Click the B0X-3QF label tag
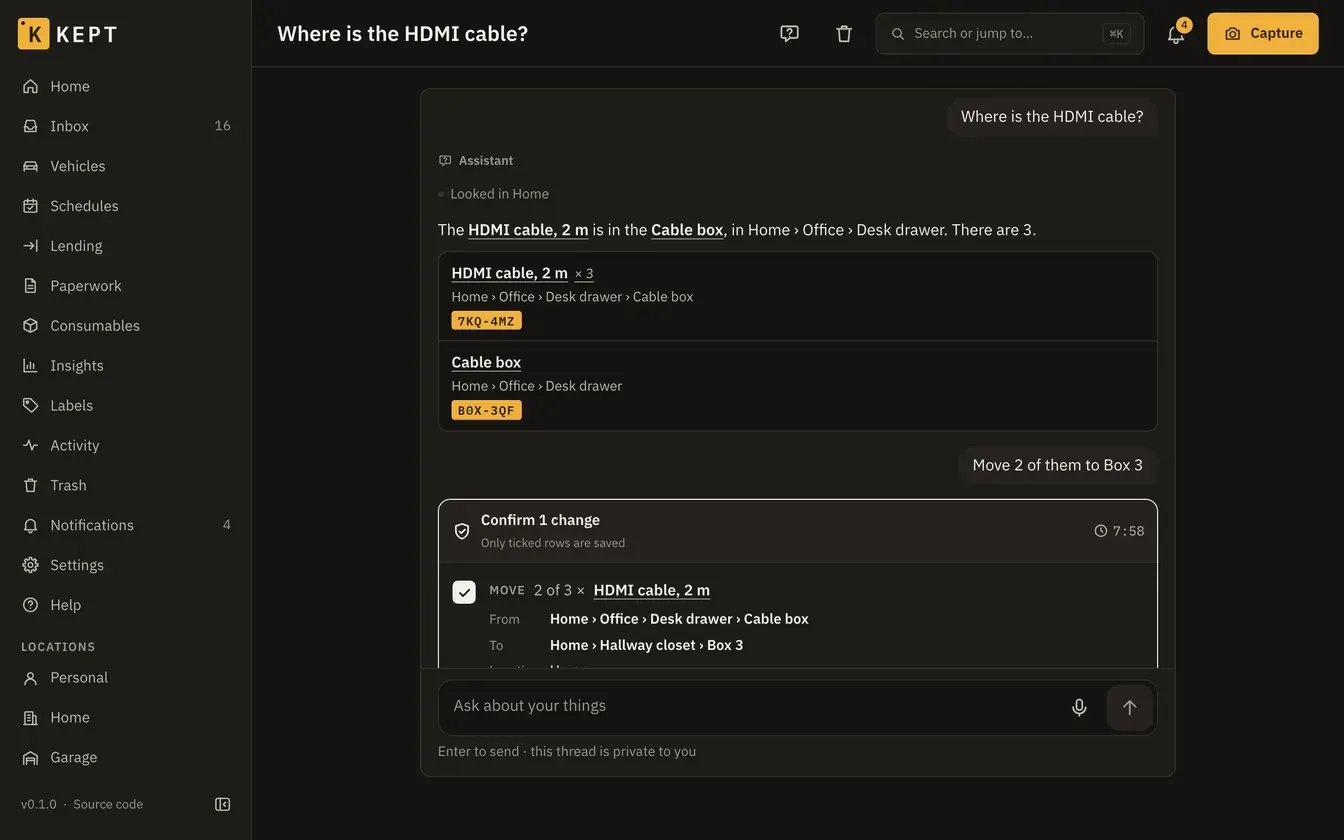The width and height of the screenshot is (1344, 840). point(487,410)
